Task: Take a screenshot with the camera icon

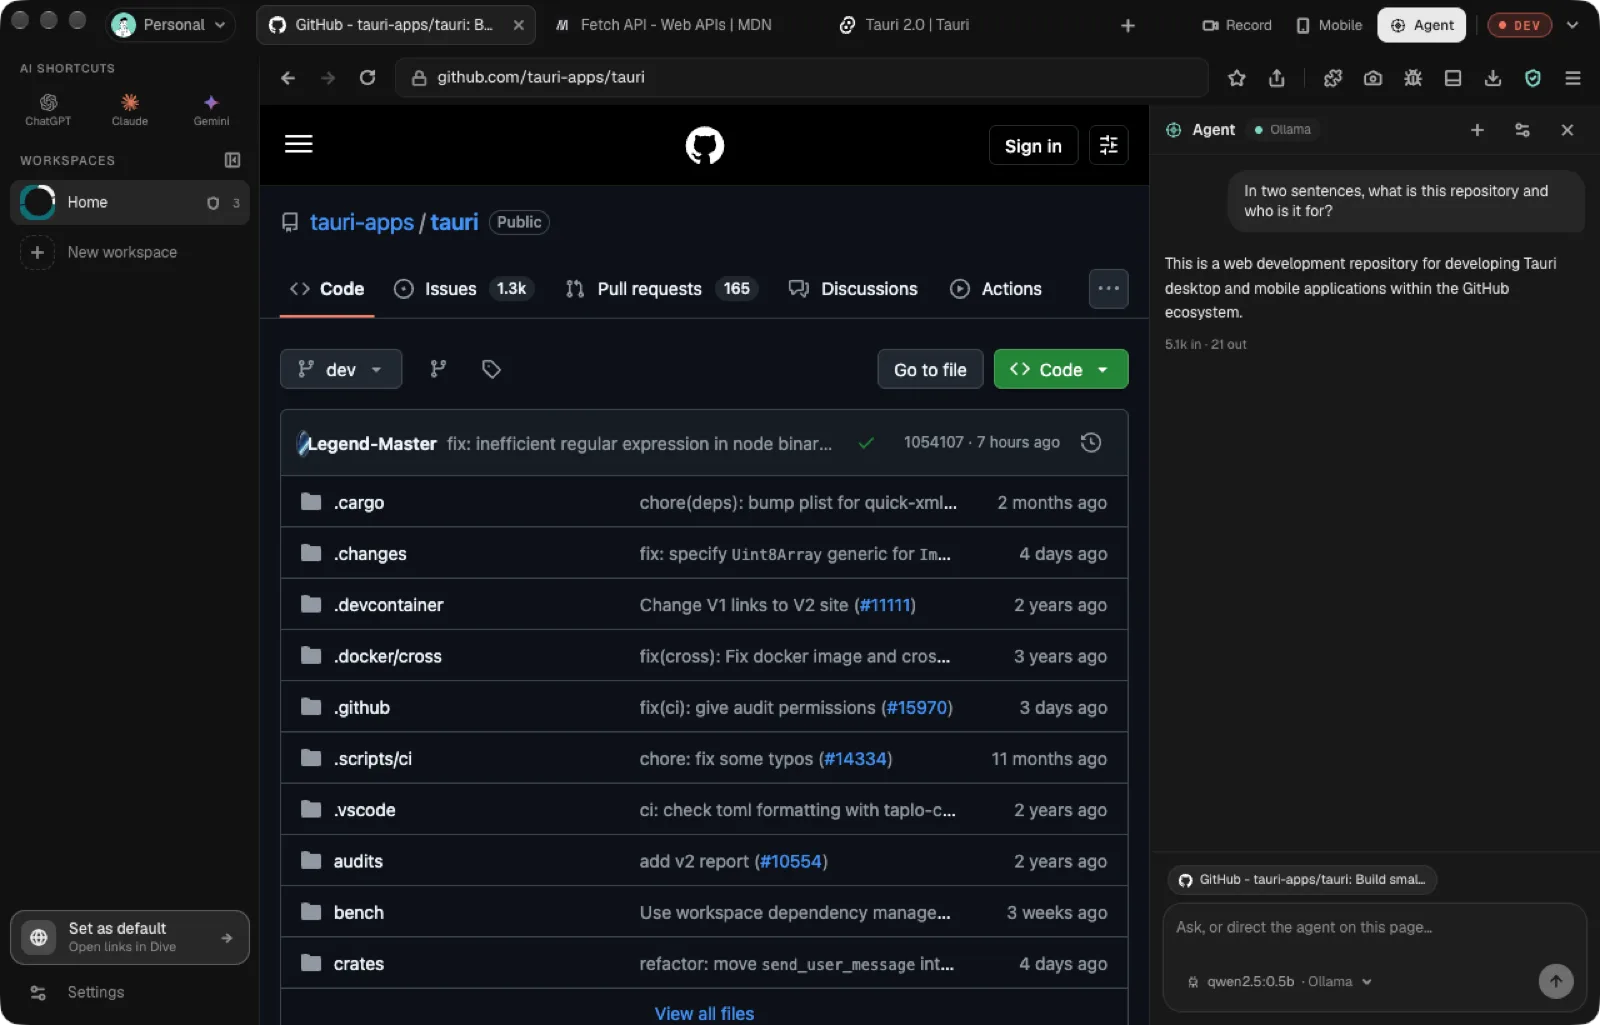Action: click(x=1373, y=78)
